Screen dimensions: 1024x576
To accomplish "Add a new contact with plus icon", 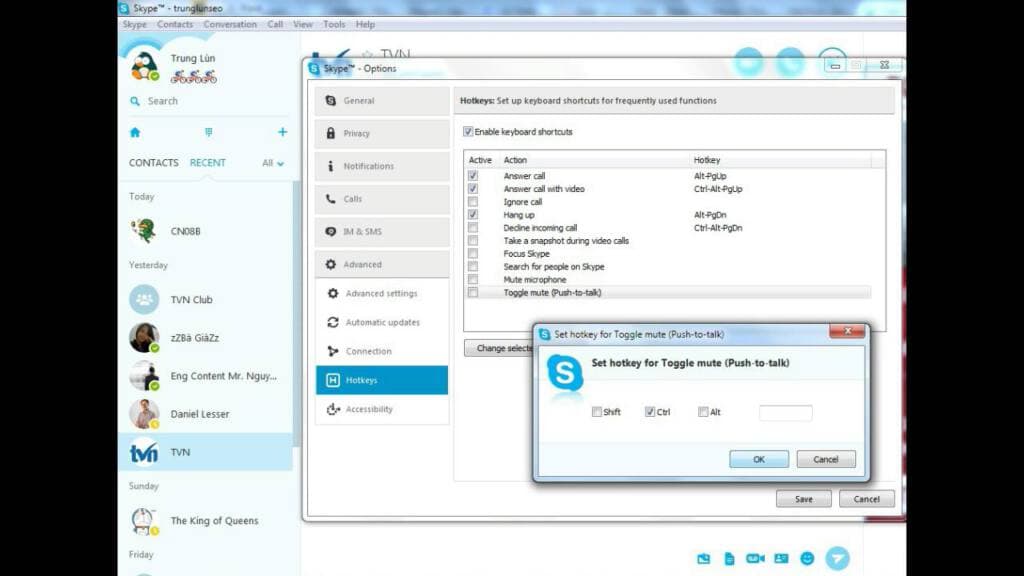I will coord(282,132).
